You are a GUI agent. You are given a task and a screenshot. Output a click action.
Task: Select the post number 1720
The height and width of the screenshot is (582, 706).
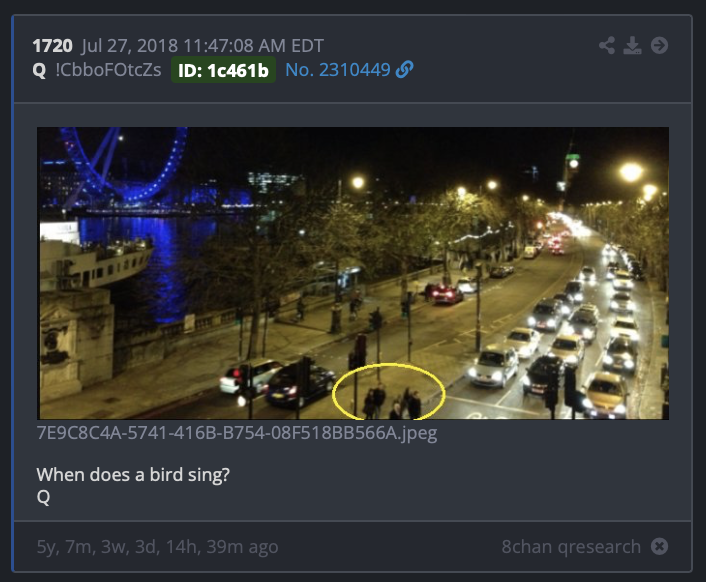52,45
